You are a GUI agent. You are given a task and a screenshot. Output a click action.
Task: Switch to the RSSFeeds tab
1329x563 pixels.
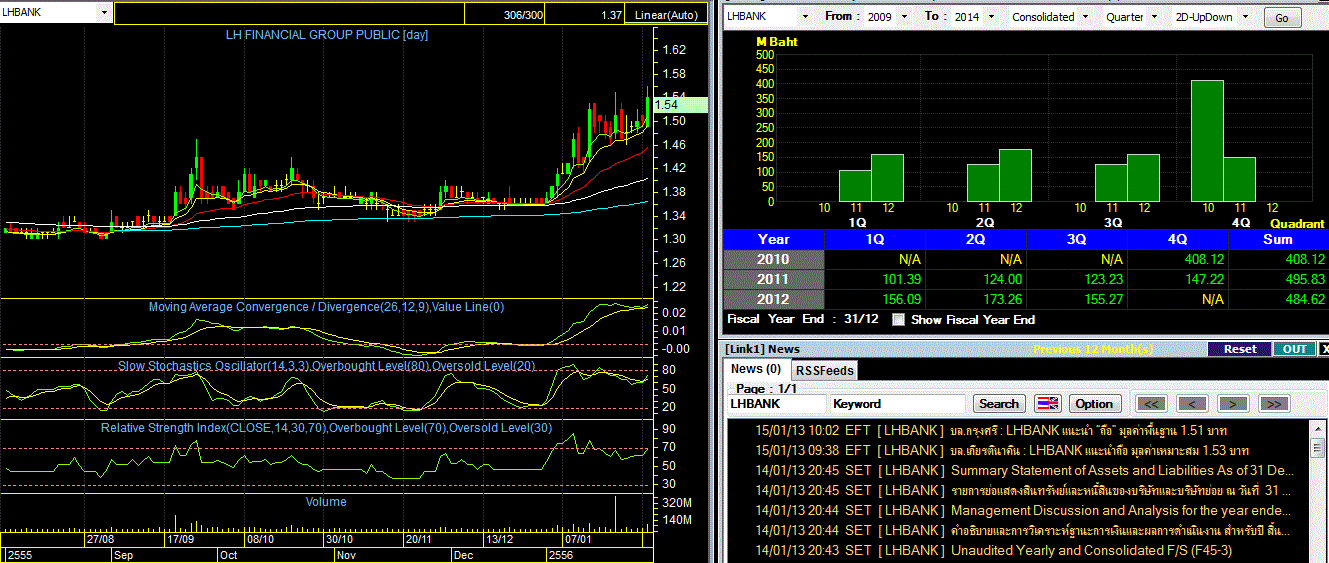824,370
